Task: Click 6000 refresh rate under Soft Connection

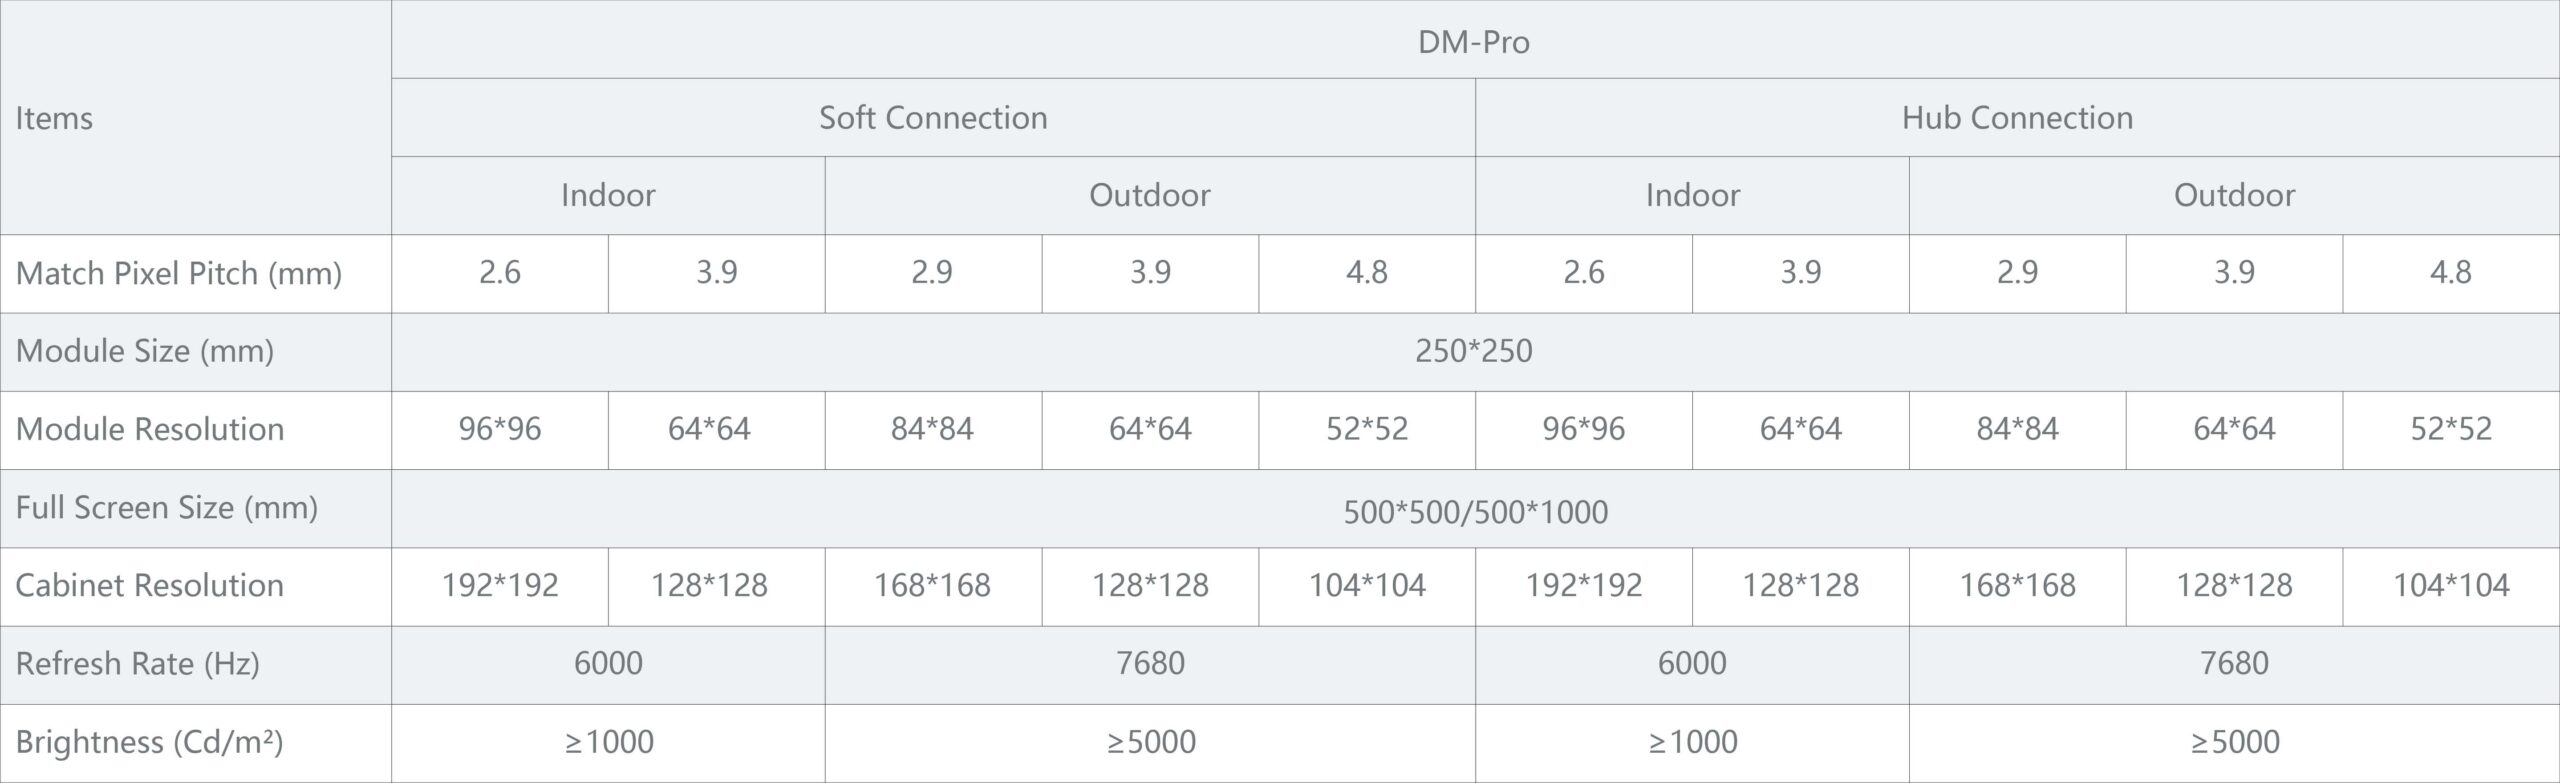Action: point(608,664)
